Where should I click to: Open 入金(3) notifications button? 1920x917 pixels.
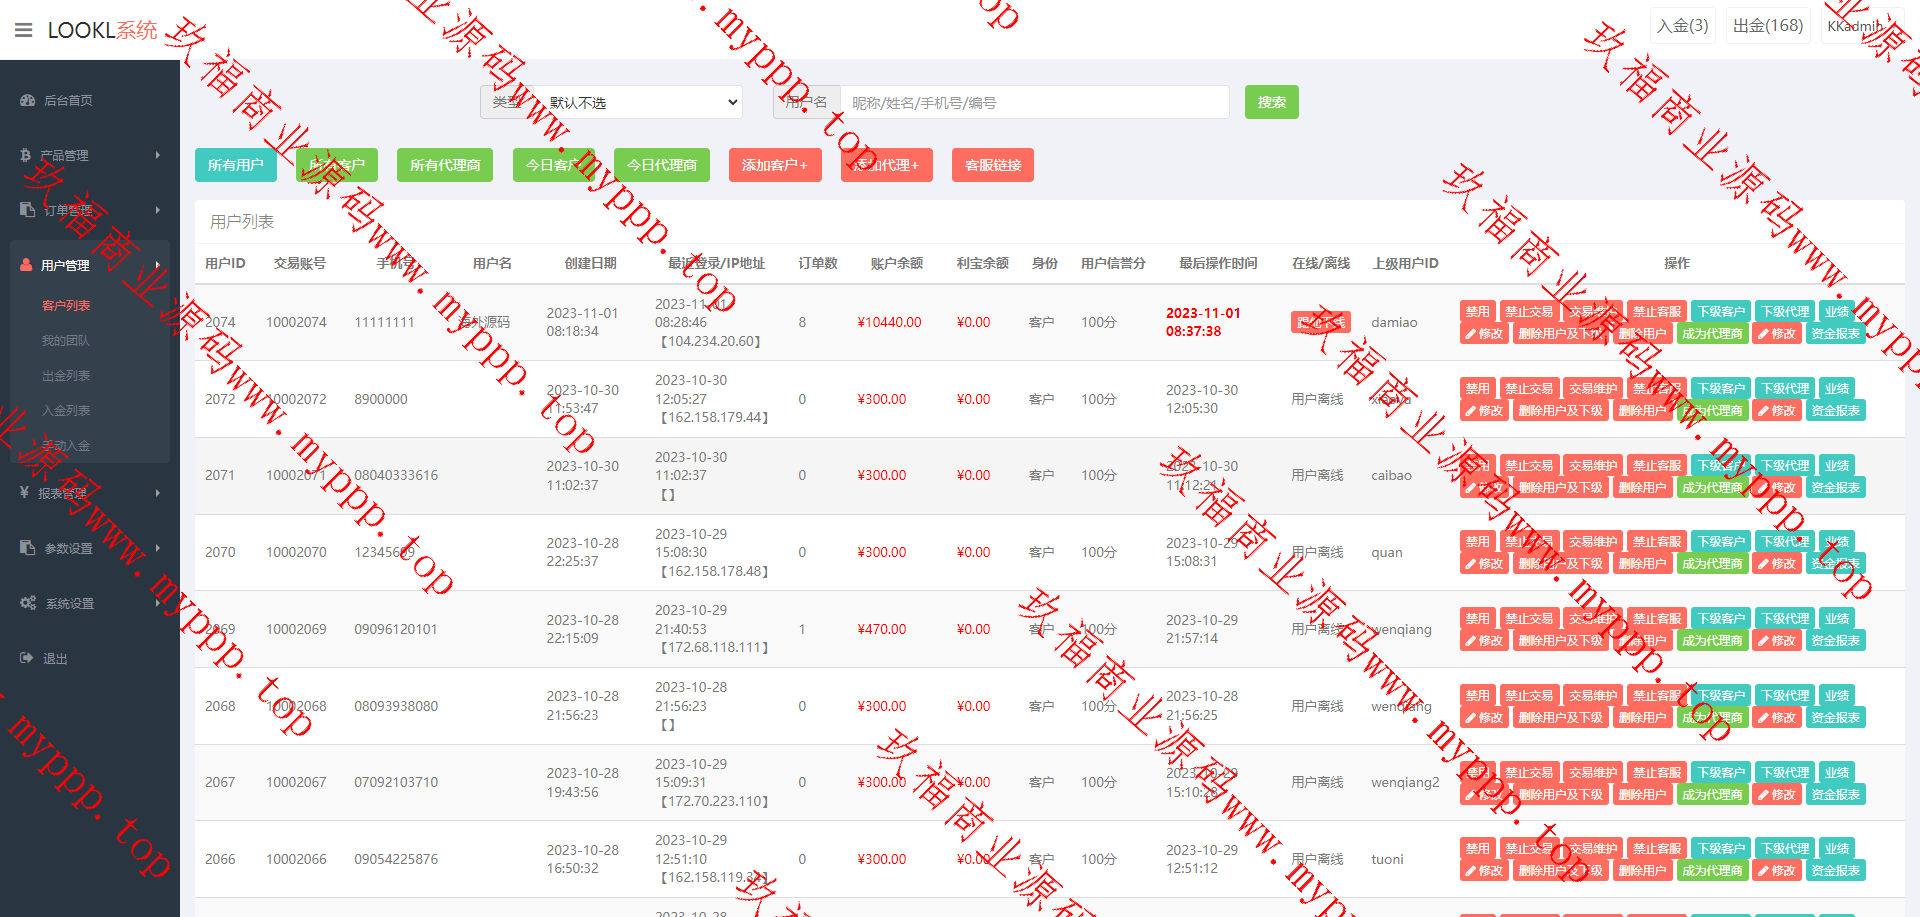pos(1683,26)
